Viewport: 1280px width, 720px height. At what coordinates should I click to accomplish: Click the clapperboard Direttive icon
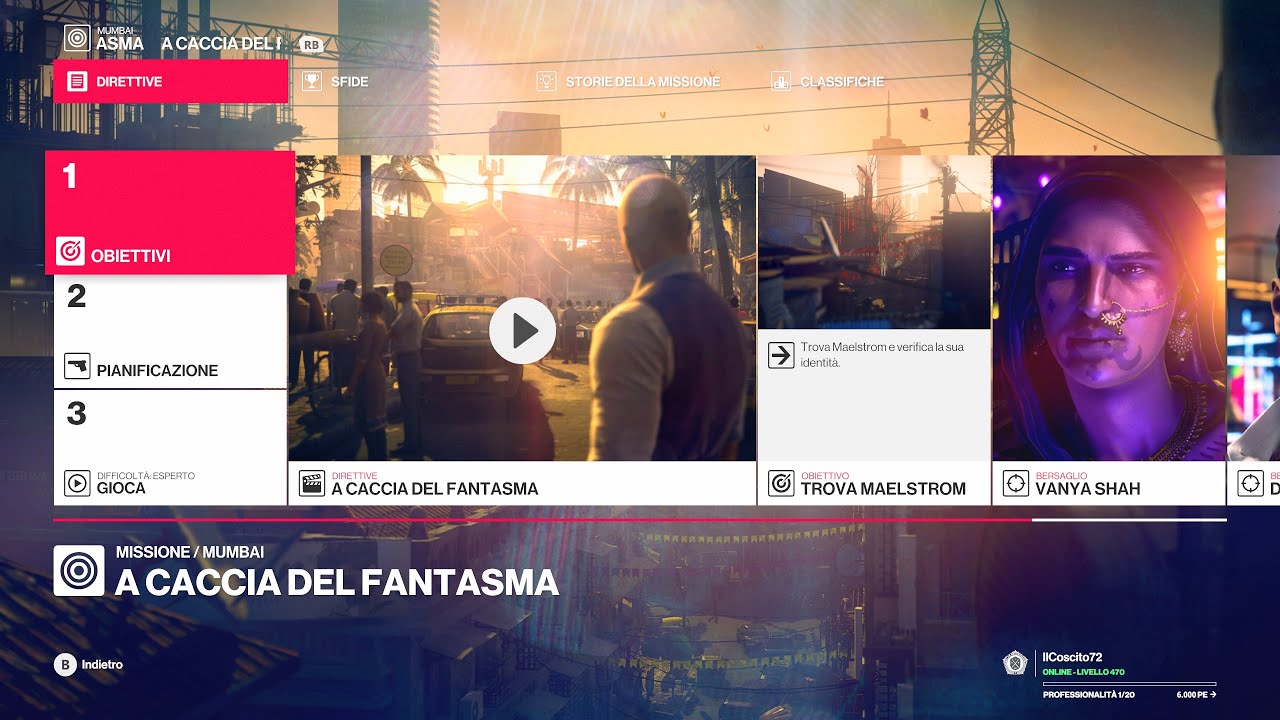coord(312,484)
